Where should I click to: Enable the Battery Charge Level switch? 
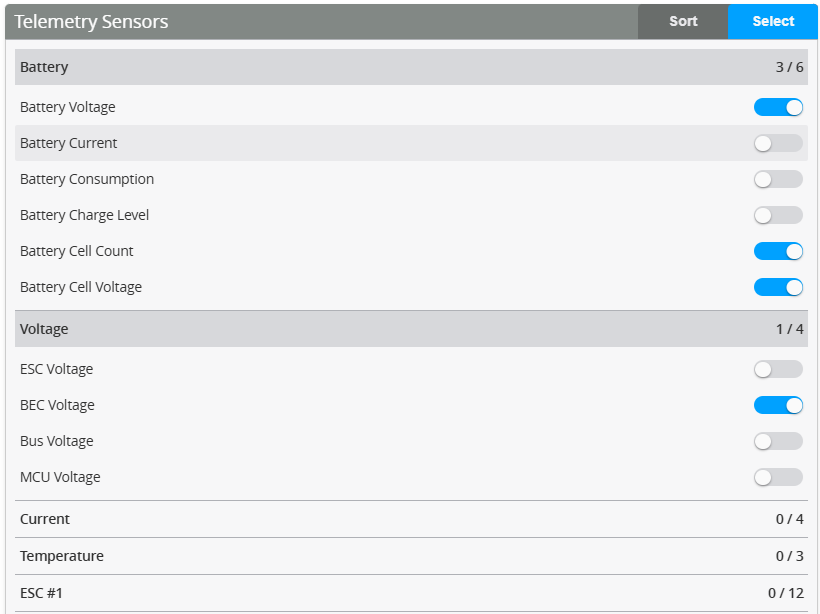click(778, 215)
